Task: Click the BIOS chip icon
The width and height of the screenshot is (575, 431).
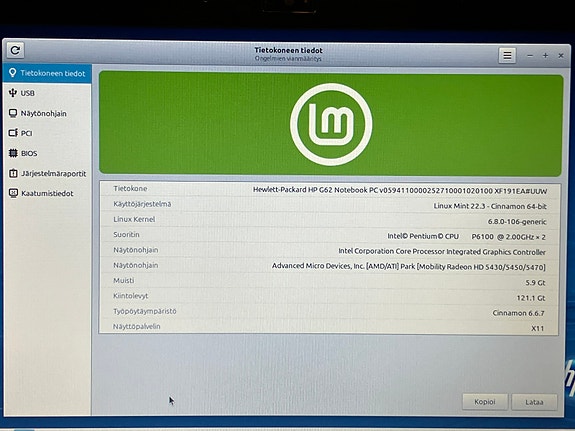Action: (x=13, y=153)
